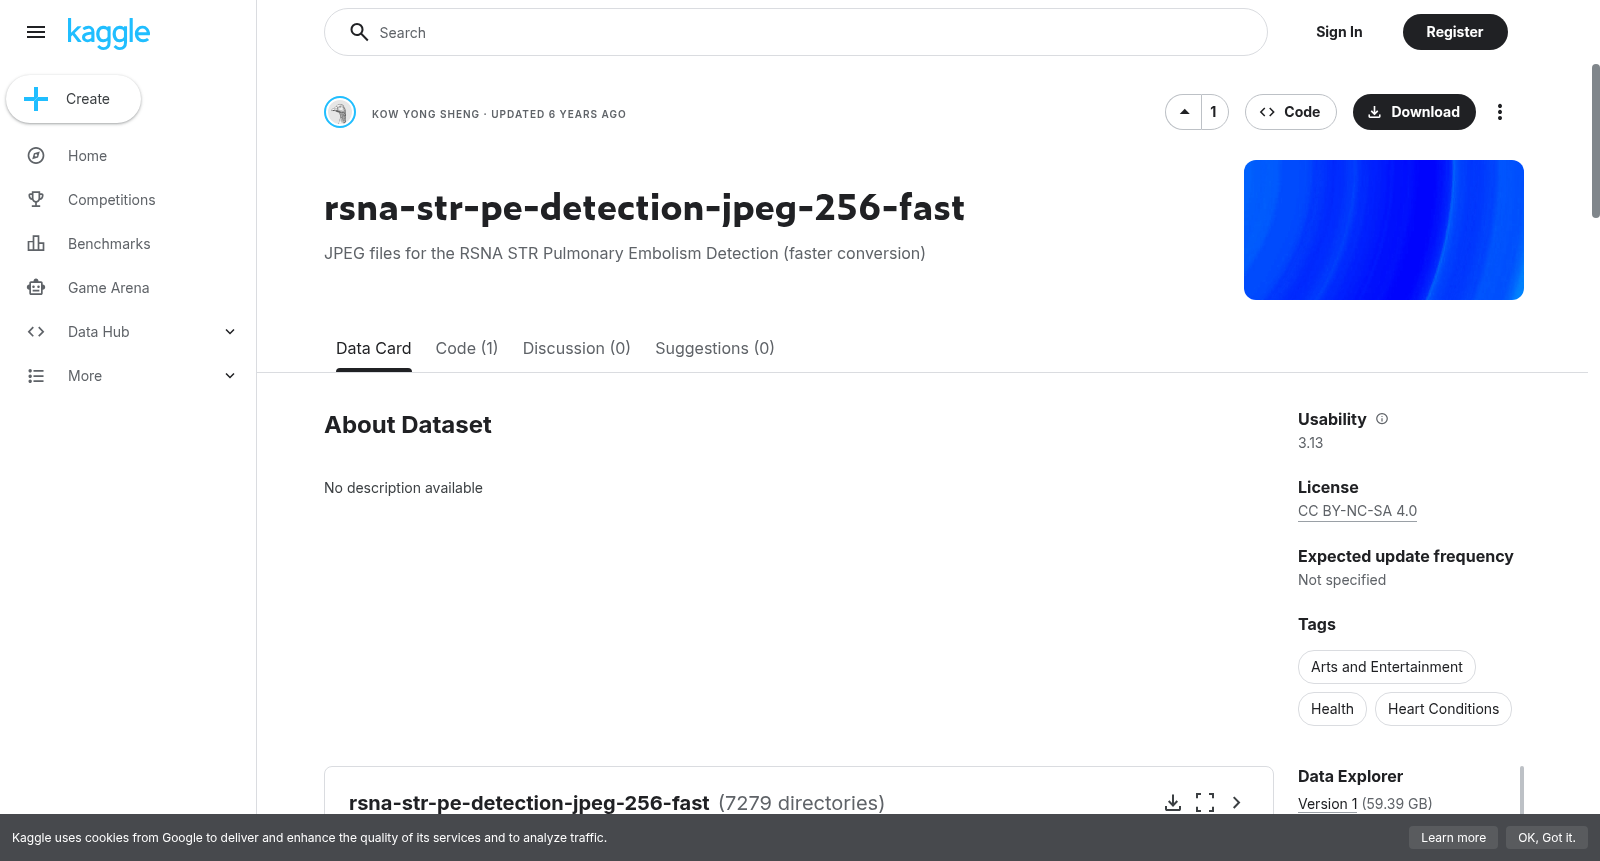Image resolution: width=1600 pixels, height=861 pixels.
Task: Click the Sign In button
Action: click(x=1339, y=32)
